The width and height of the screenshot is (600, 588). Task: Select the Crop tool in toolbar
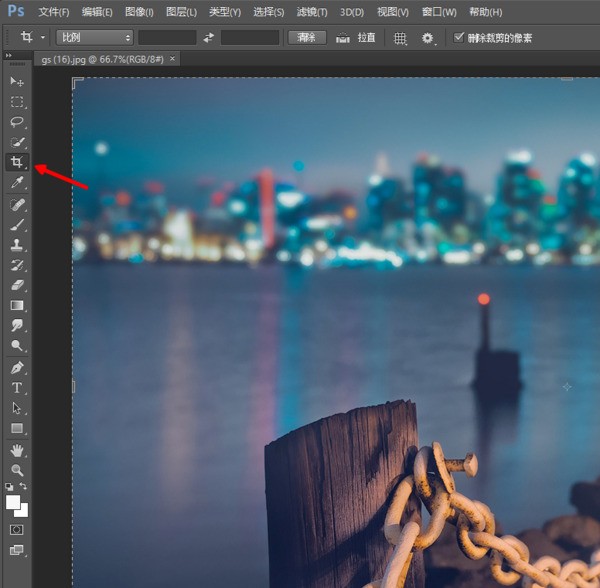pos(17,163)
